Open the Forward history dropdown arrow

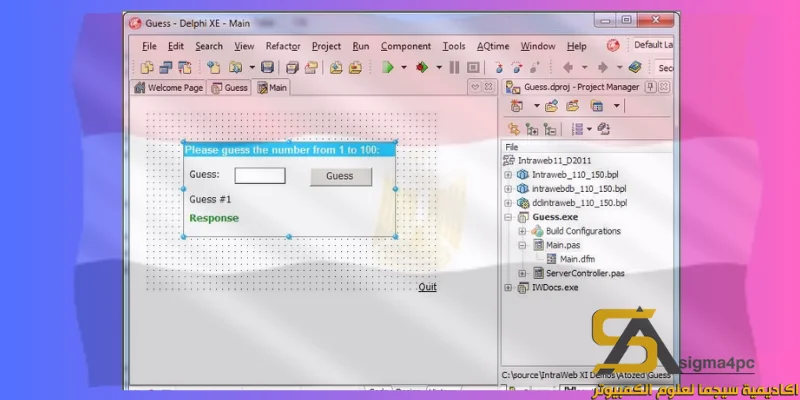tap(619, 67)
